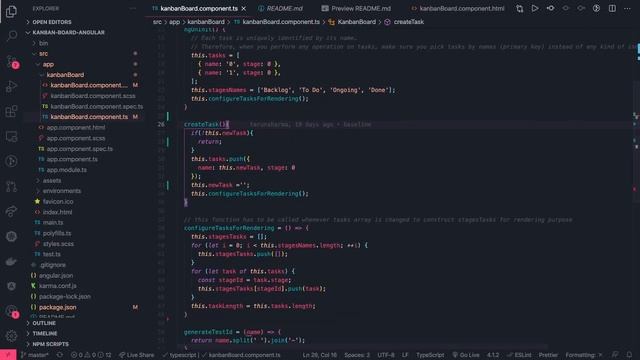Click the Split Editor icon
Image resolution: width=640 pixels, height=360 pixels.
[612, 8]
